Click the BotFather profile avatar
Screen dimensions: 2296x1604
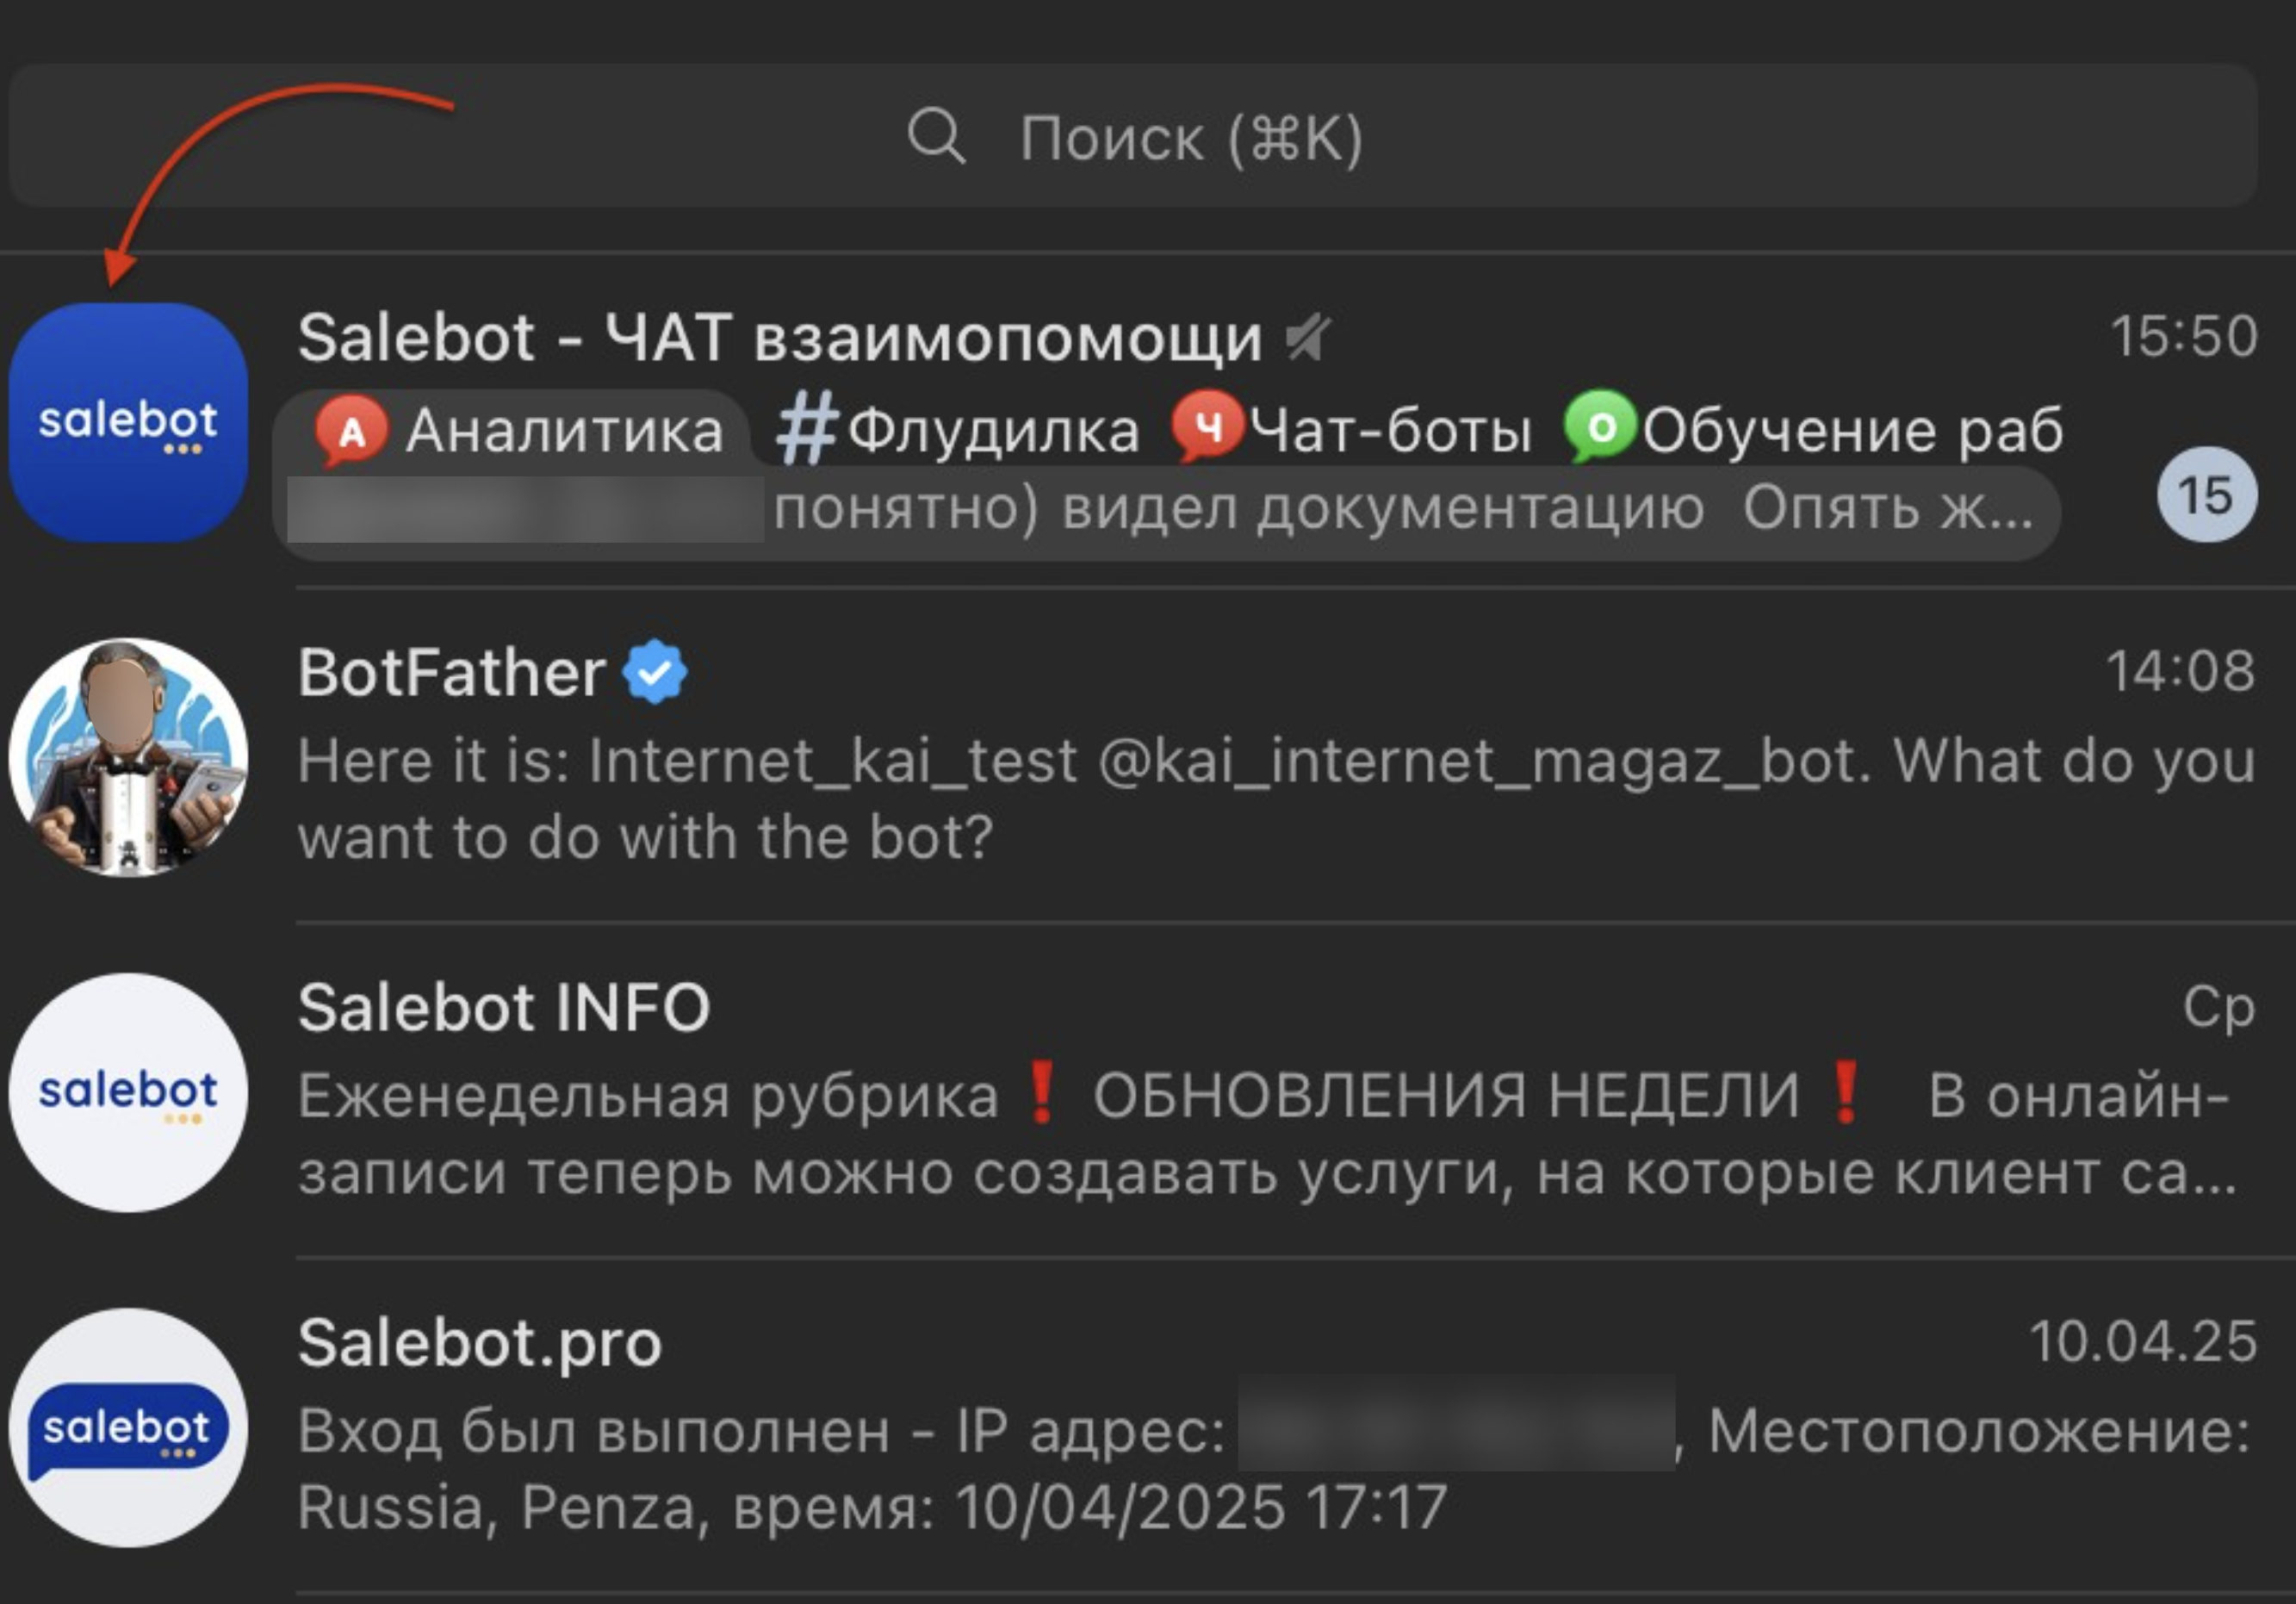coord(128,757)
